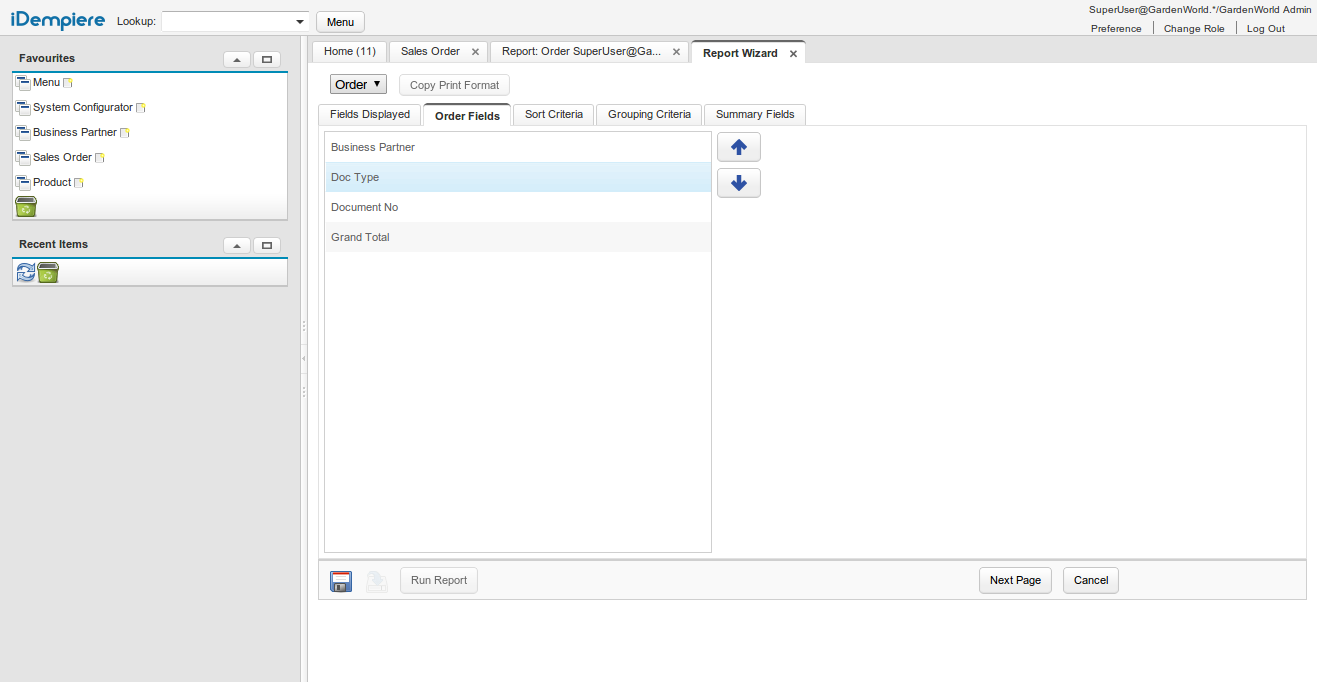Open the Summary Fields tab
1317x682 pixels.
(754, 115)
